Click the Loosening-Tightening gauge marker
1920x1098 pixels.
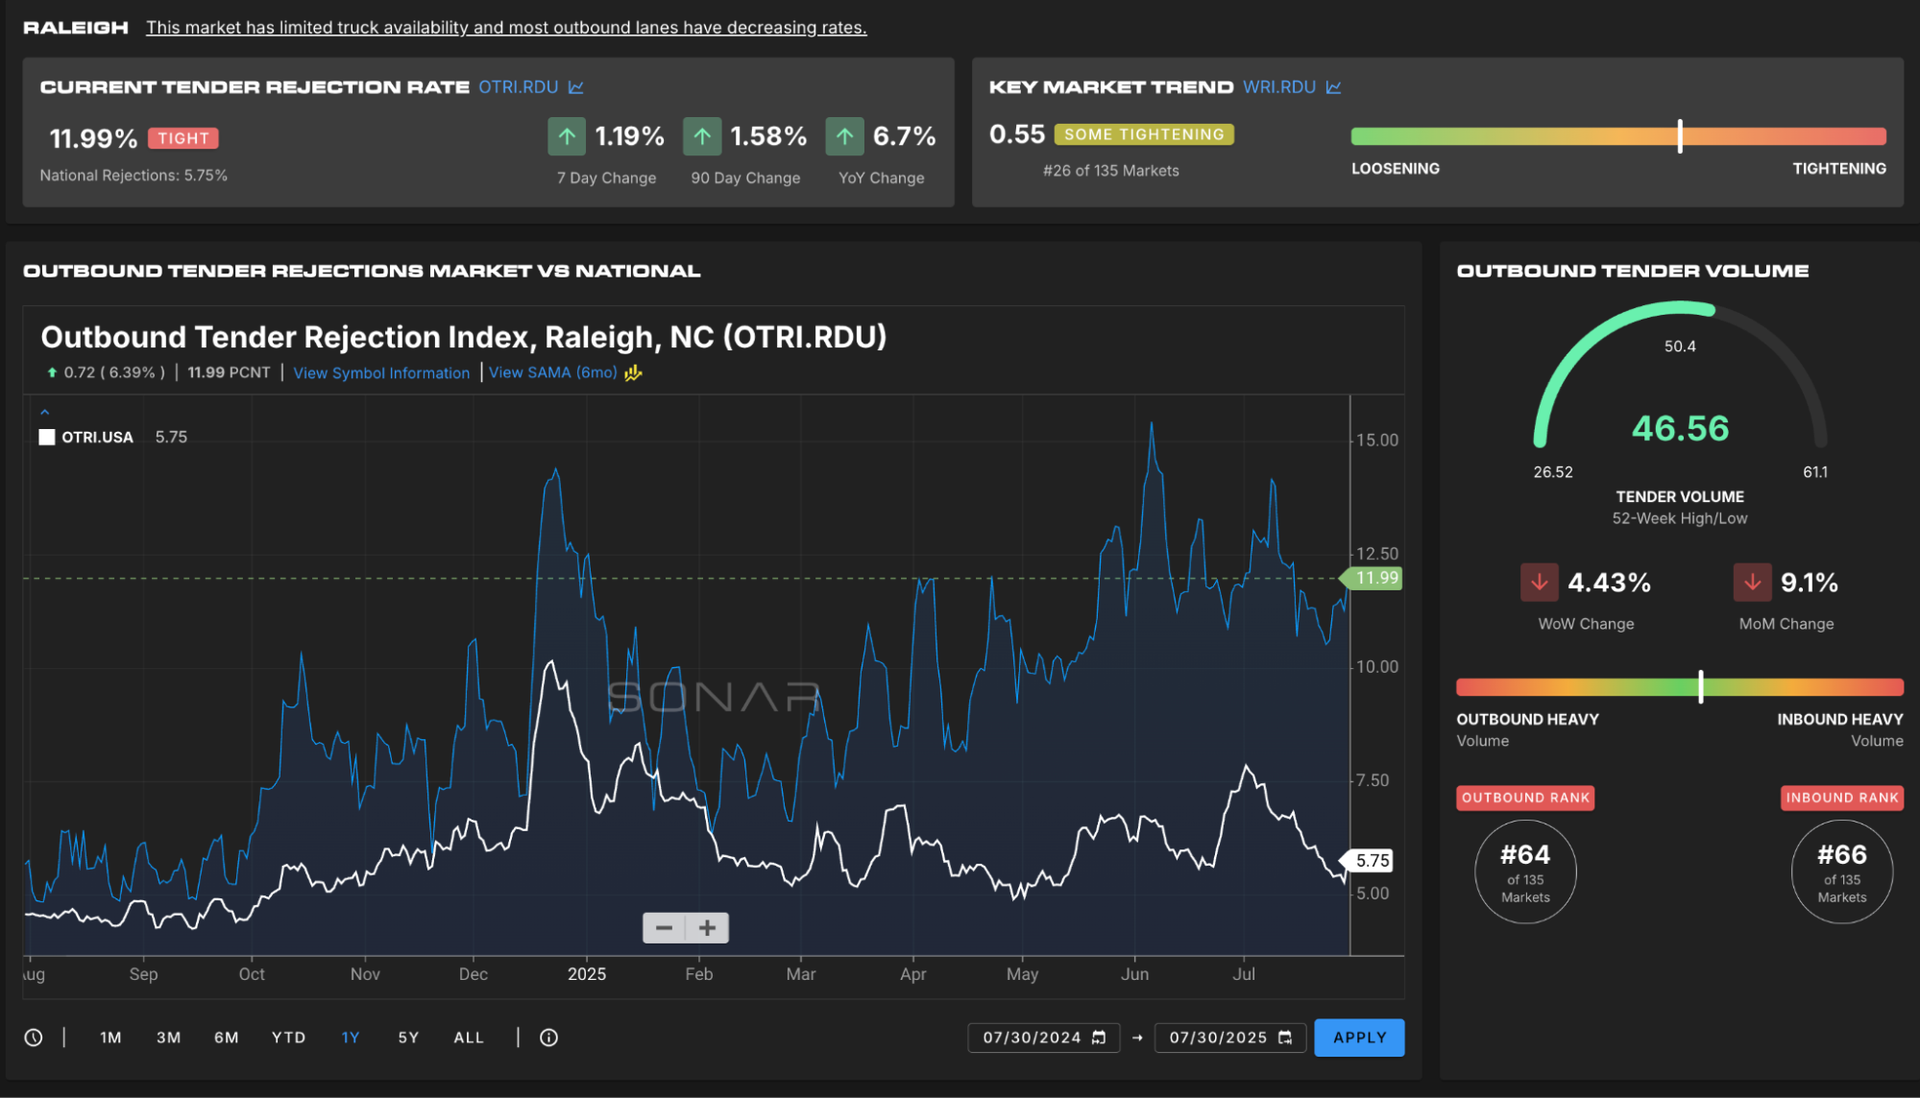pyautogui.click(x=1680, y=136)
